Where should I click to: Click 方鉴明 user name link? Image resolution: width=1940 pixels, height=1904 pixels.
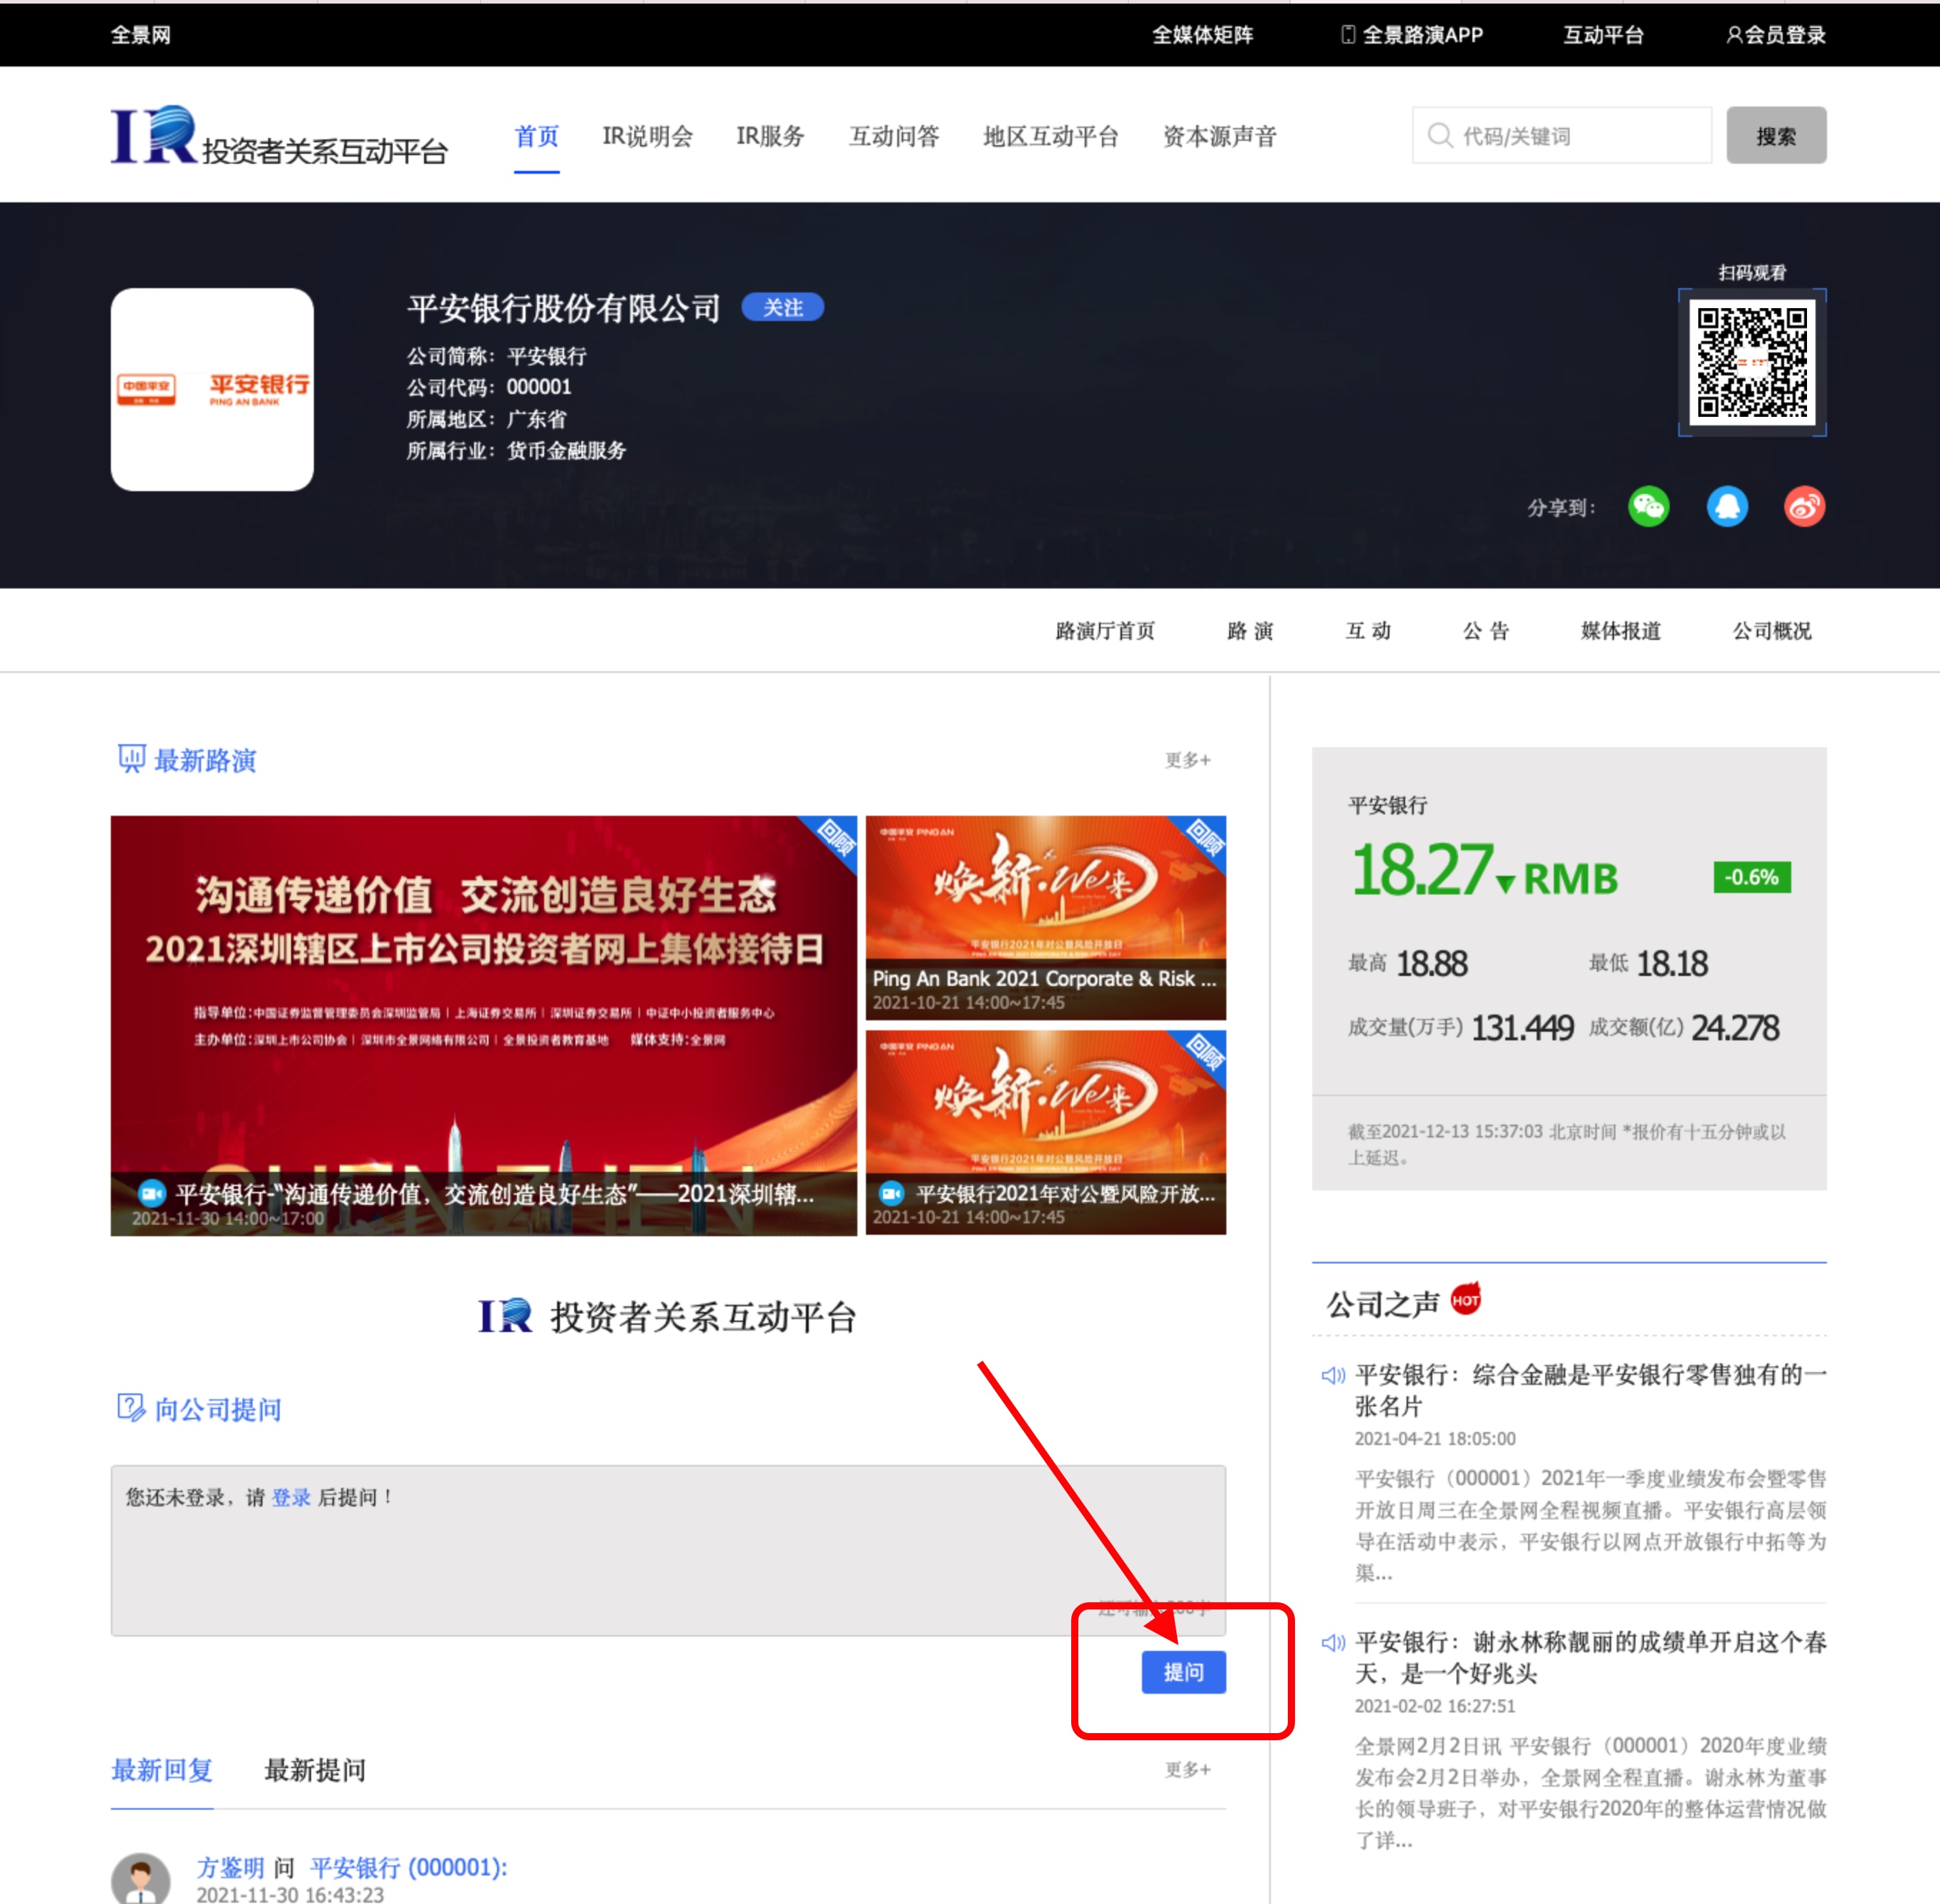(231, 1867)
